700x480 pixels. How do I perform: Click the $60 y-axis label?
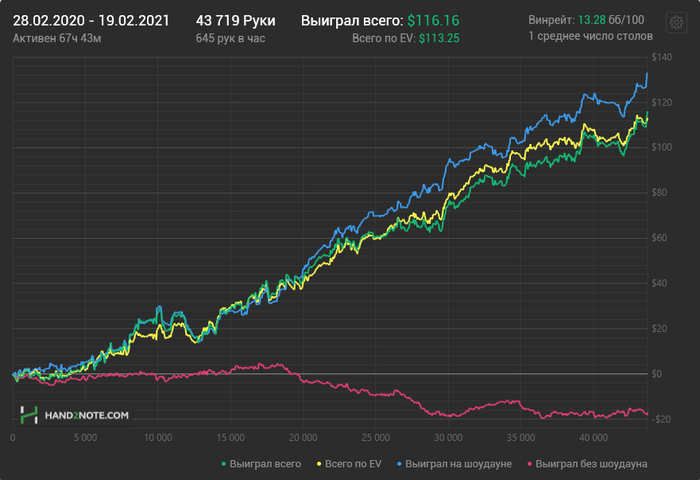[x=659, y=238]
